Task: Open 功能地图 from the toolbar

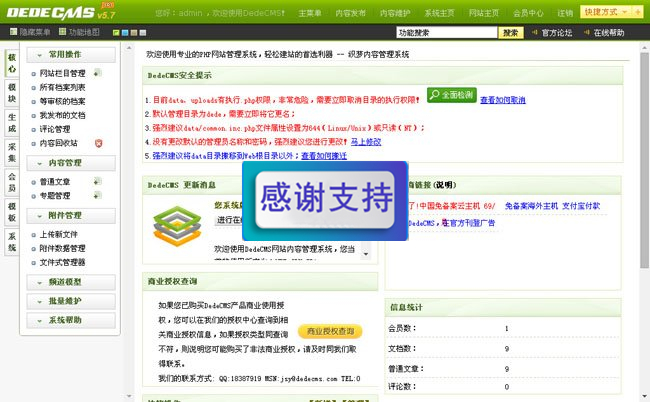Action: [x=79, y=32]
